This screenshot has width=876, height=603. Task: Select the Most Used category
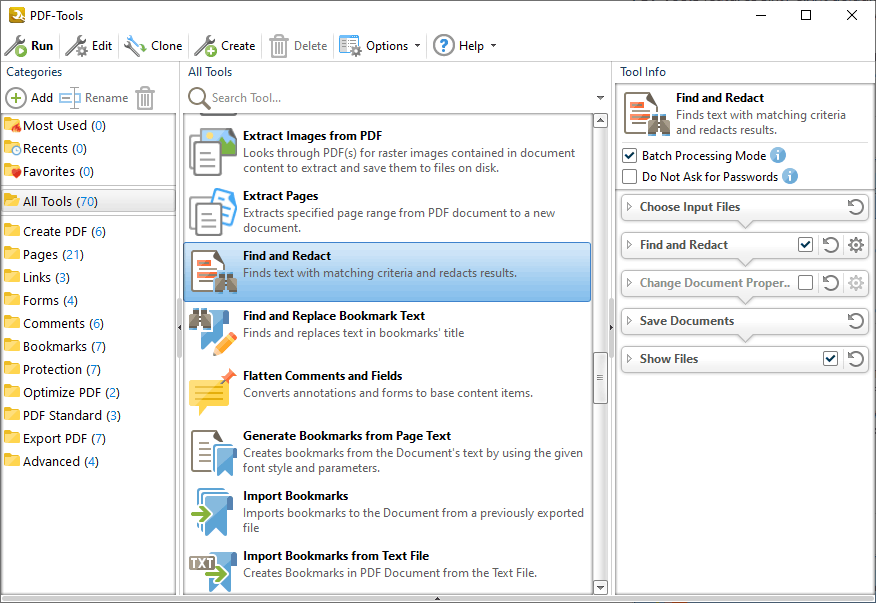88,125
